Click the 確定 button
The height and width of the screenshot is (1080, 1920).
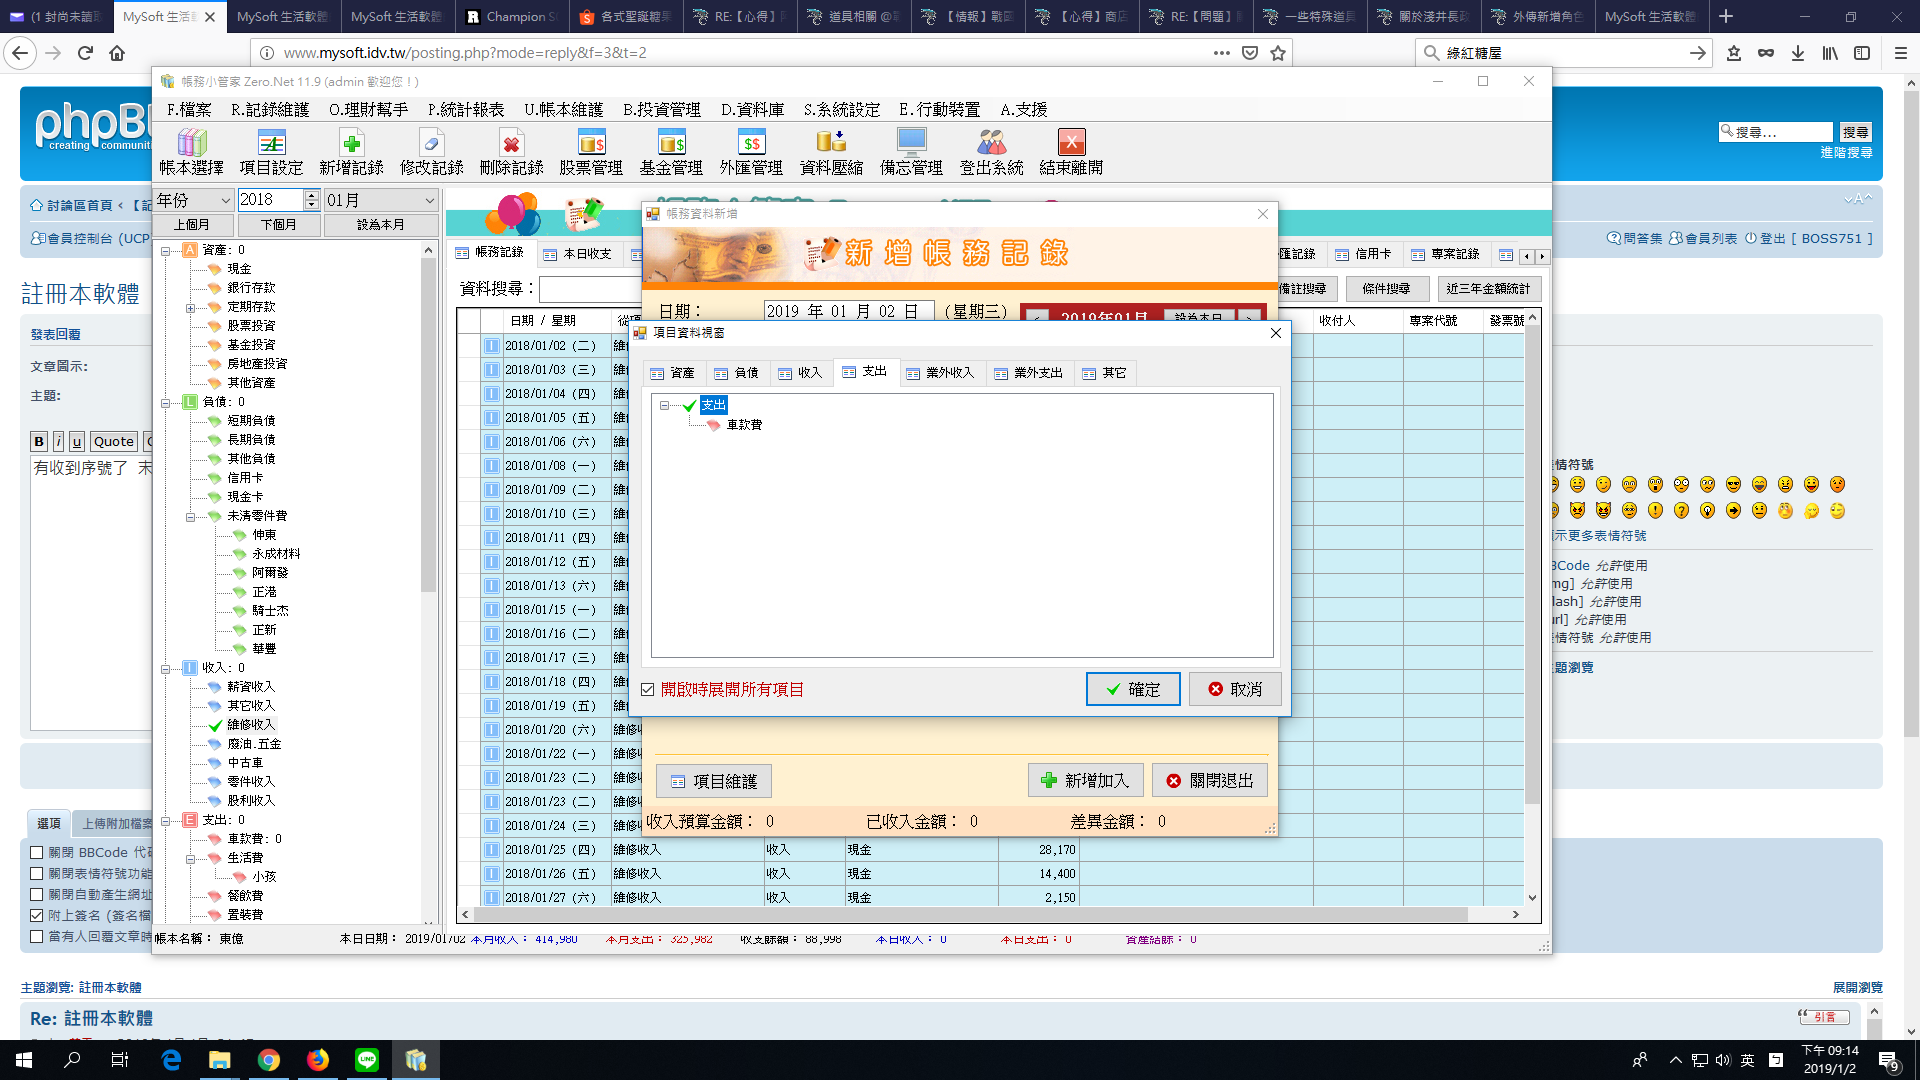pyautogui.click(x=1133, y=689)
